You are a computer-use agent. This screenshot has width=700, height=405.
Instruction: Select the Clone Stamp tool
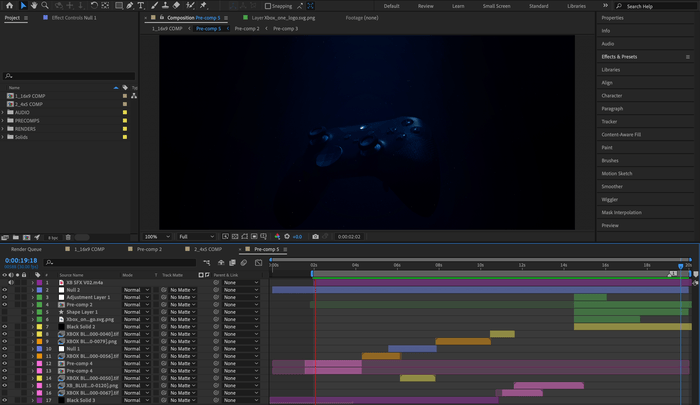click(165, 5)
